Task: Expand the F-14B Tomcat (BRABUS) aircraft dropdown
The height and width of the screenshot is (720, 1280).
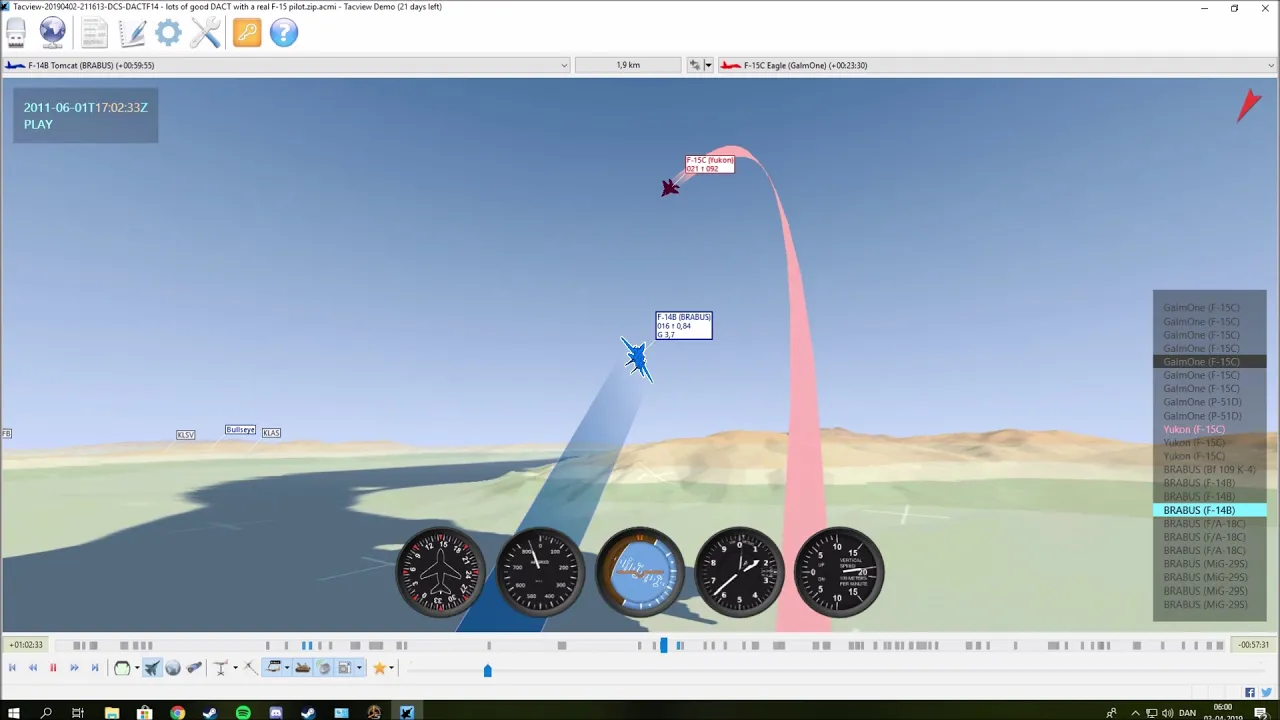Action: click(x=564, y=65)
